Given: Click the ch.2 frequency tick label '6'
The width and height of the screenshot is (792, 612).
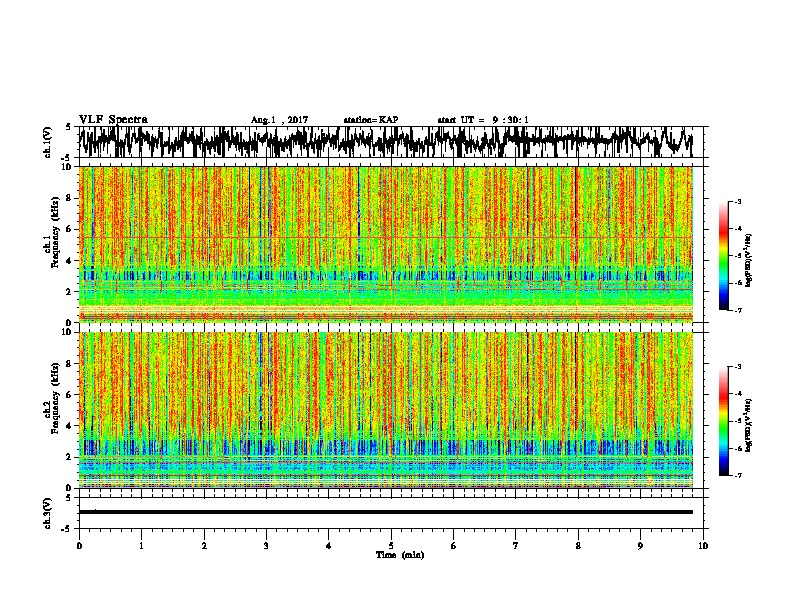Looking at the screenshot, I should click(70, 395).
